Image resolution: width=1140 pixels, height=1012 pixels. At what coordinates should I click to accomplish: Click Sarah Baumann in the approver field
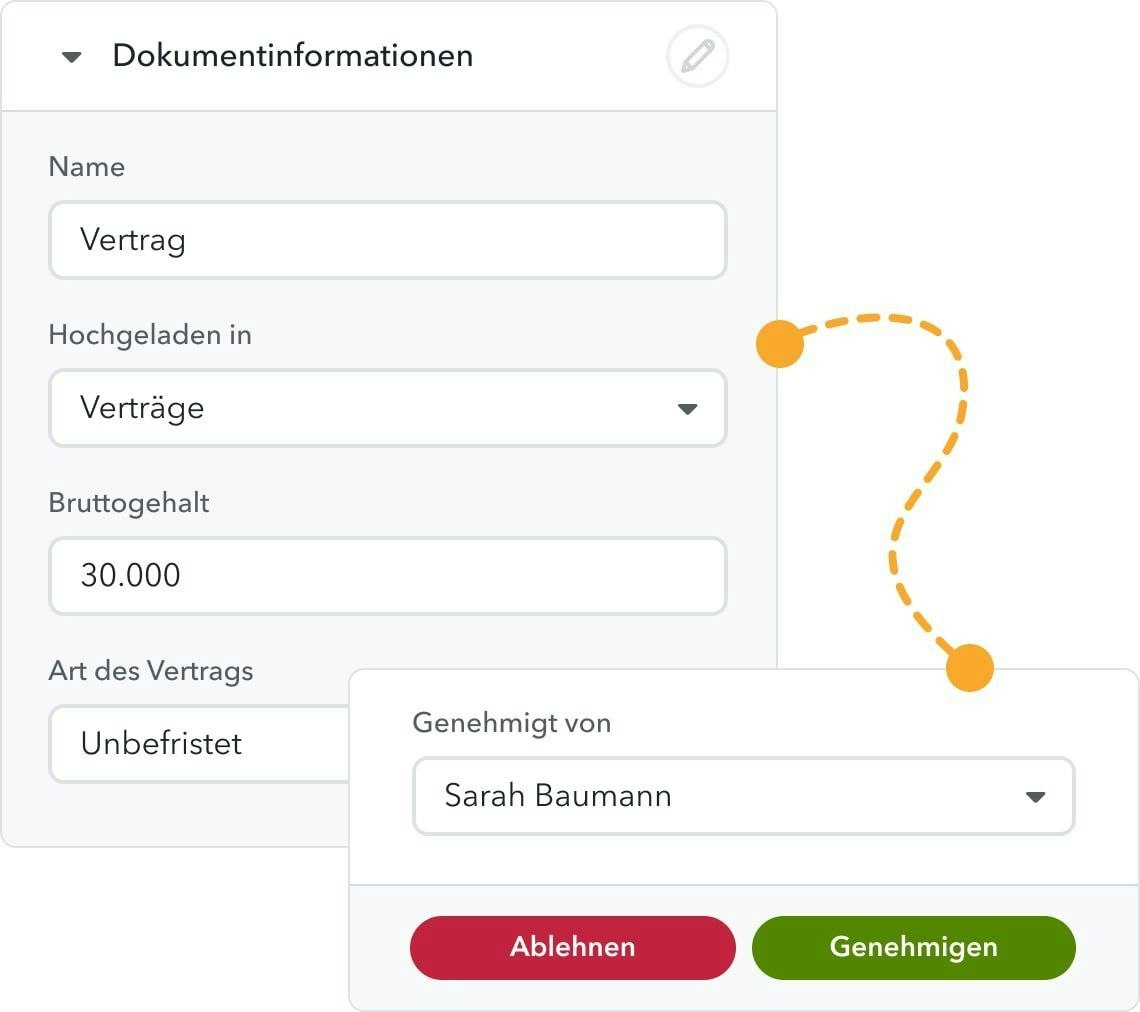[558, 796]
